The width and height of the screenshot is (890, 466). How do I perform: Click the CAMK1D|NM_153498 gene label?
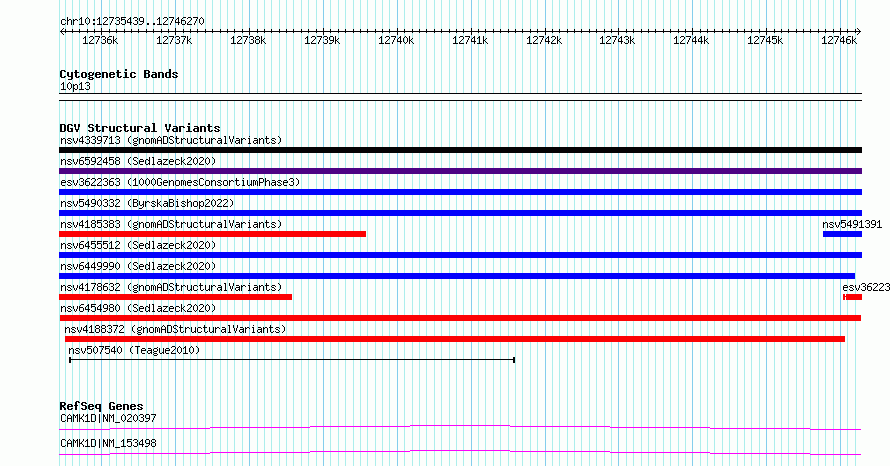[x=108, y=443]
